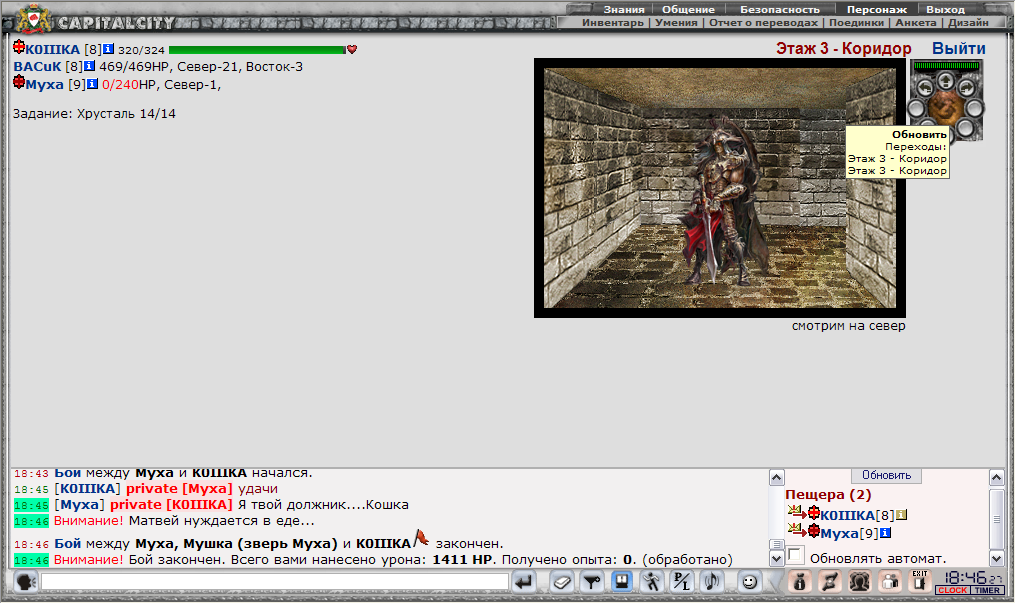Click the speaking head icon beside chat input
Screen dimensions: 1016x604
coord(25,582)
